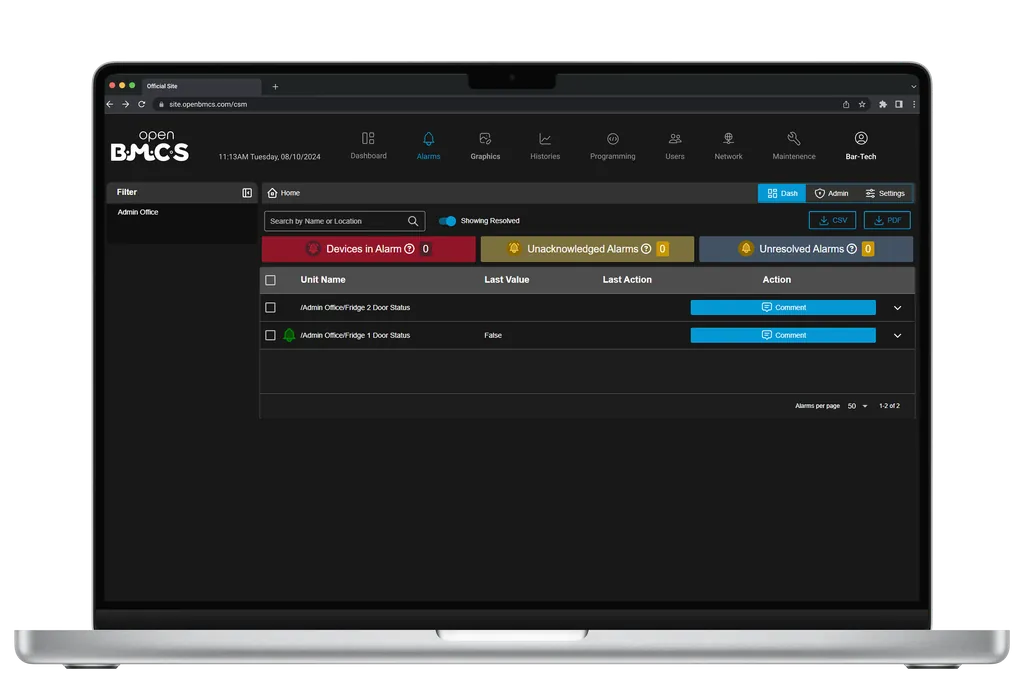
Task: Click green bell on Fridge 1 row
Action: pyautogui.click(x=289, y=335)
